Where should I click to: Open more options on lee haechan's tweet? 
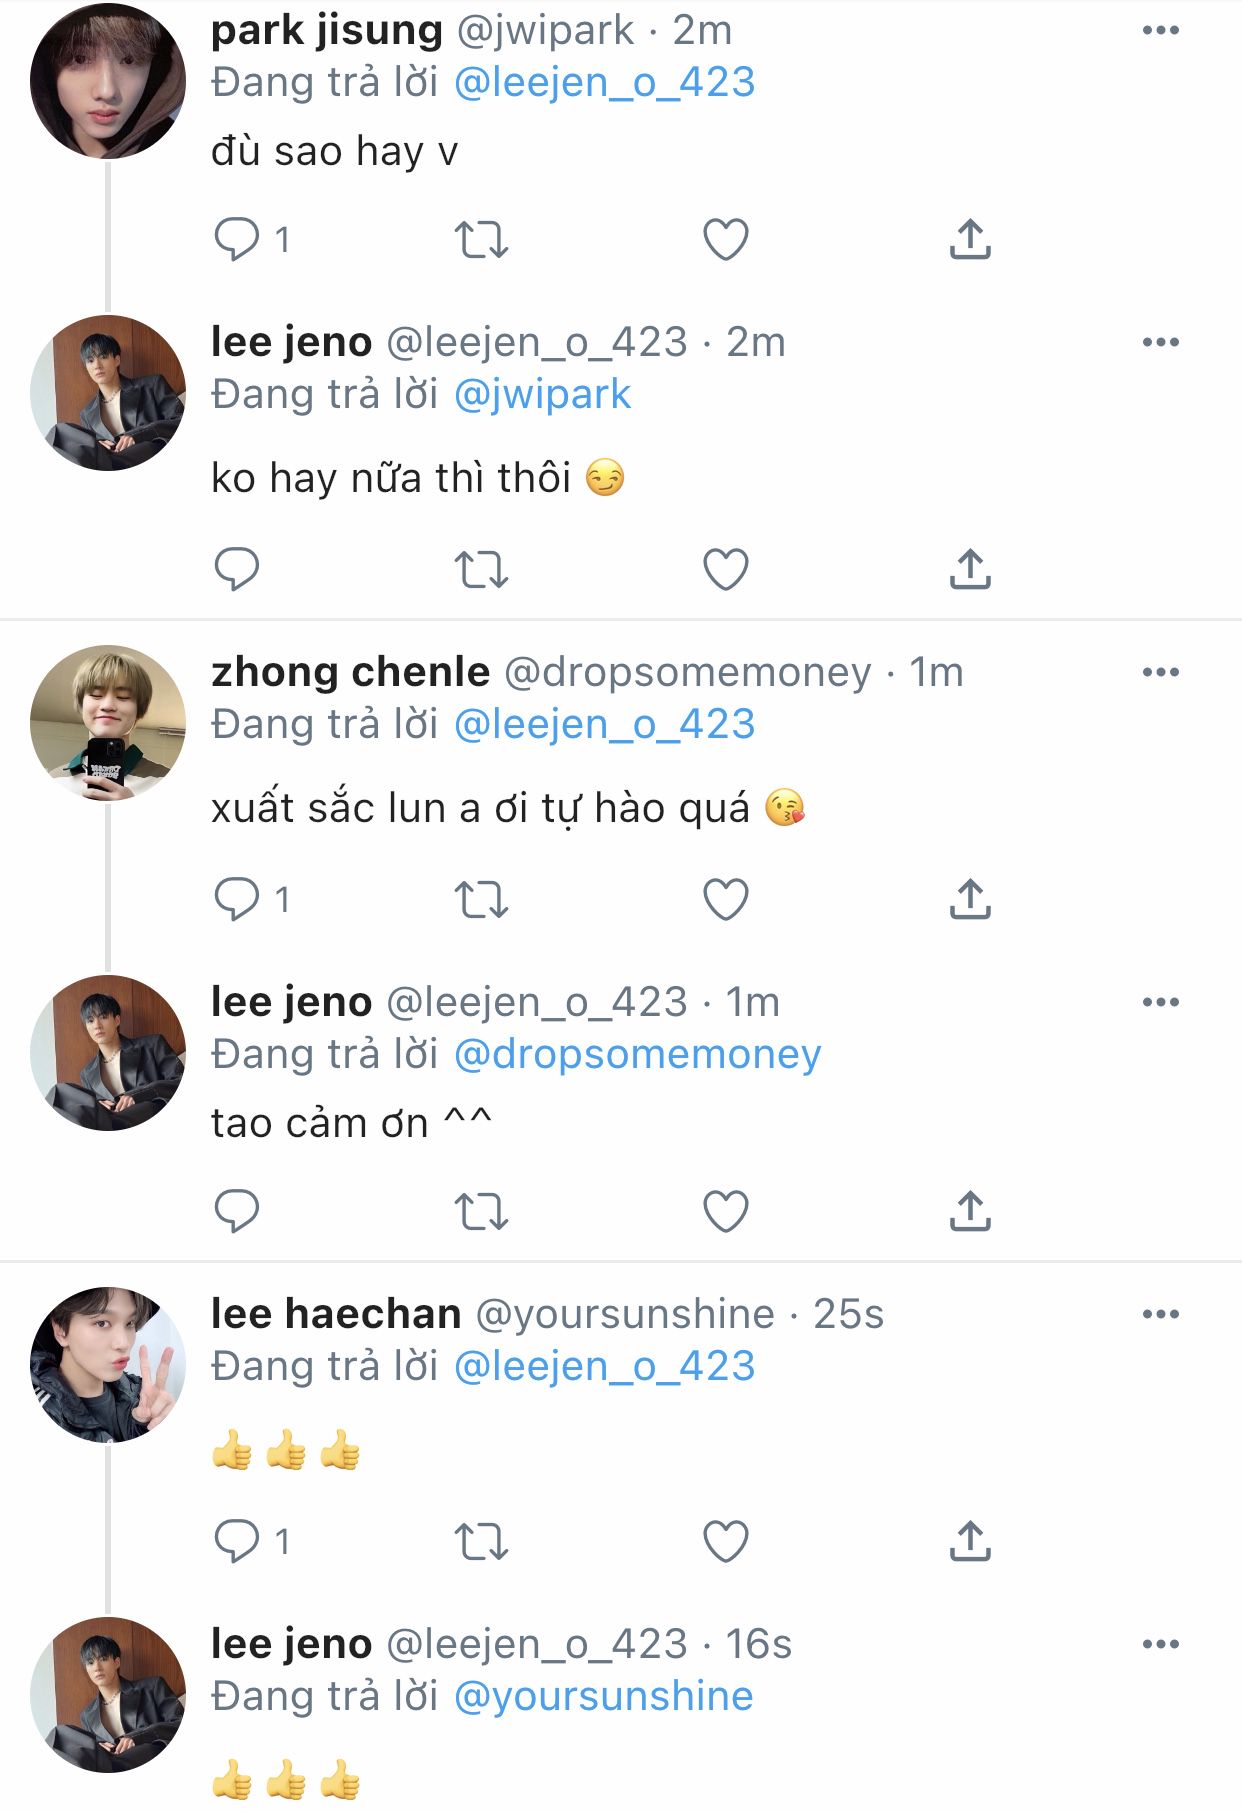click(x=1160, y=1314)
